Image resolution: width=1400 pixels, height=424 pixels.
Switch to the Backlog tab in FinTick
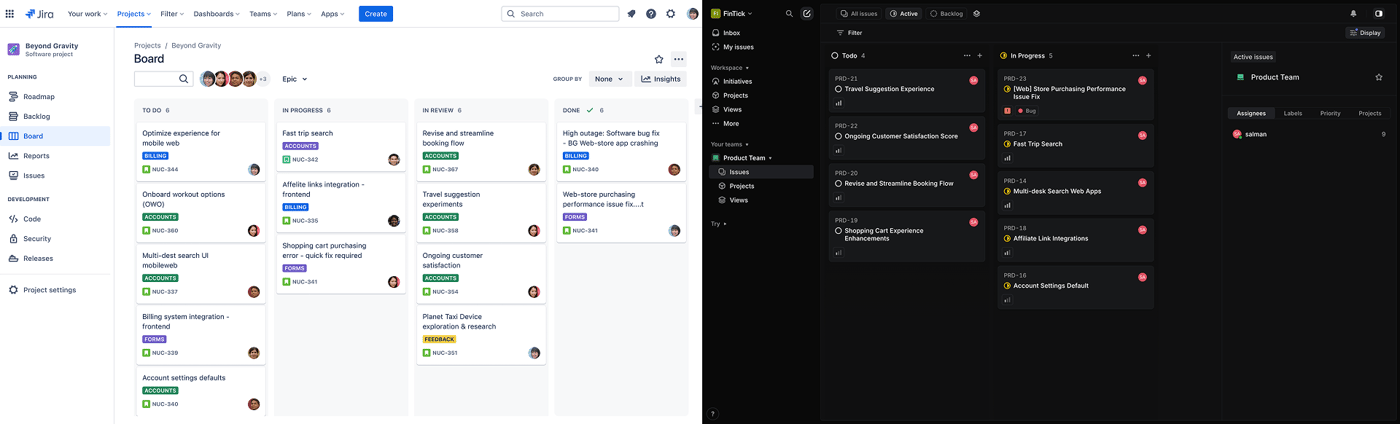click(946, 14)
